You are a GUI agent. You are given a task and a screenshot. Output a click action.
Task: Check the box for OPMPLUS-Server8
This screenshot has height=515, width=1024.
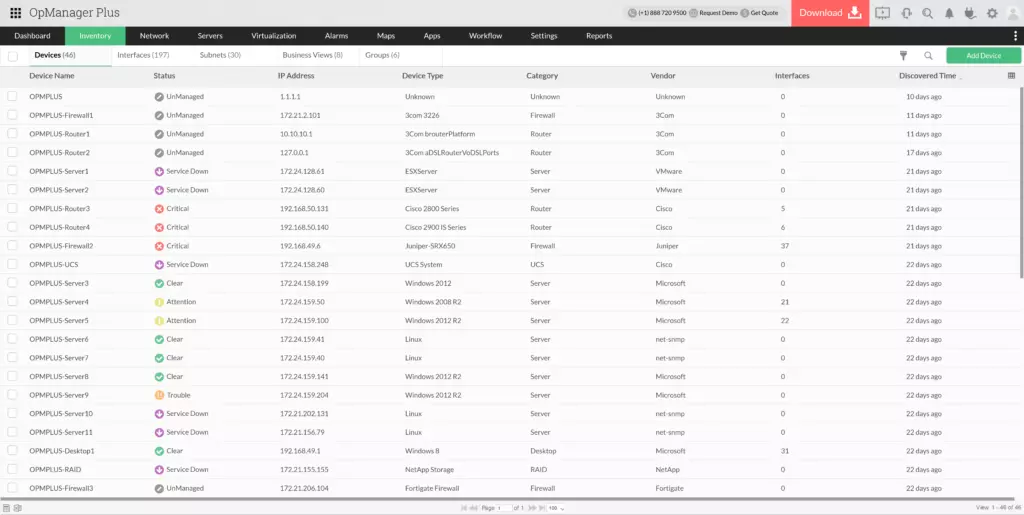pos(12,376)
